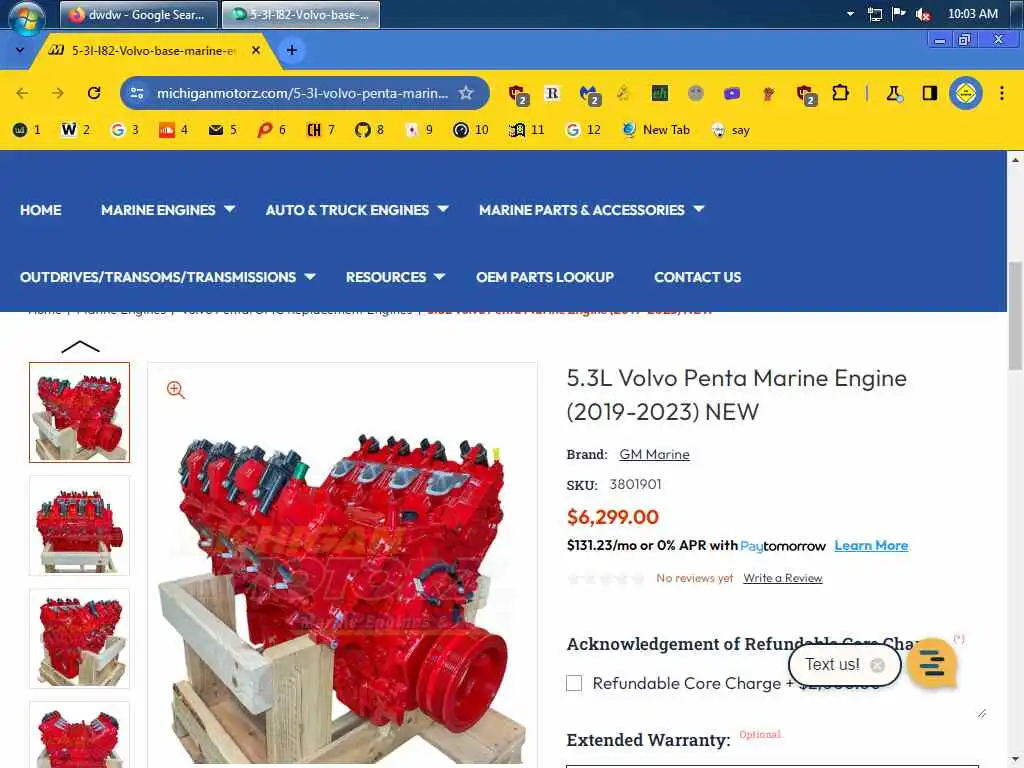Bookmark this page with the star icon
The image size is (1024, 768).
[x=466, y=93]
